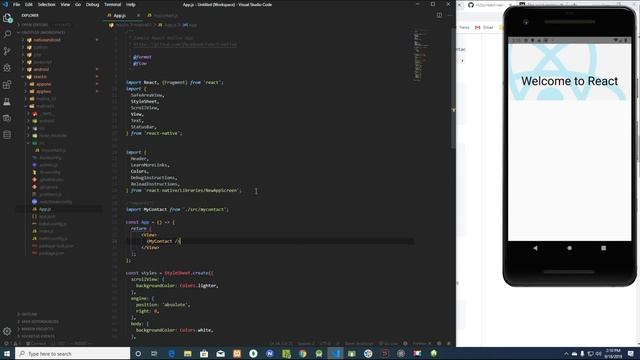Open the Go menu
640x360 pixels.
(78, 4)
